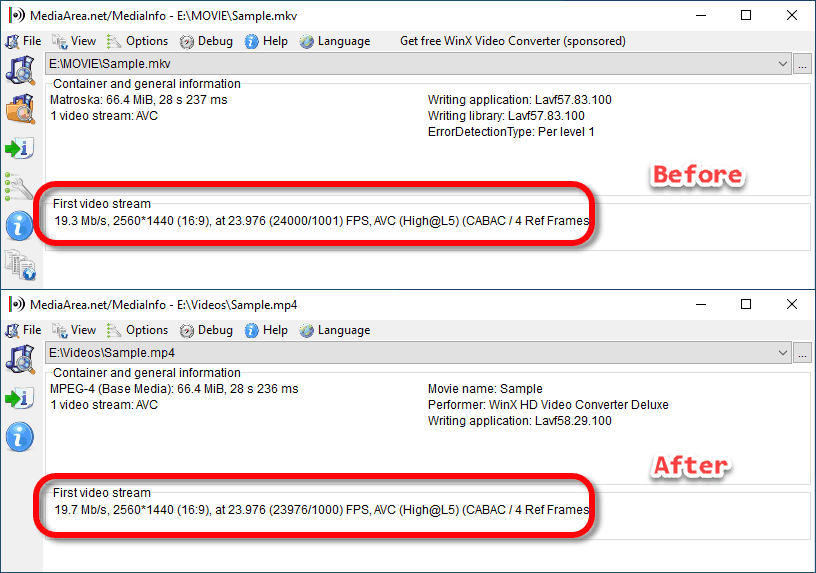Click 'Performer: WinX HD Video Converter Deluxe' text
816x573 pixels.
(548, 405)
